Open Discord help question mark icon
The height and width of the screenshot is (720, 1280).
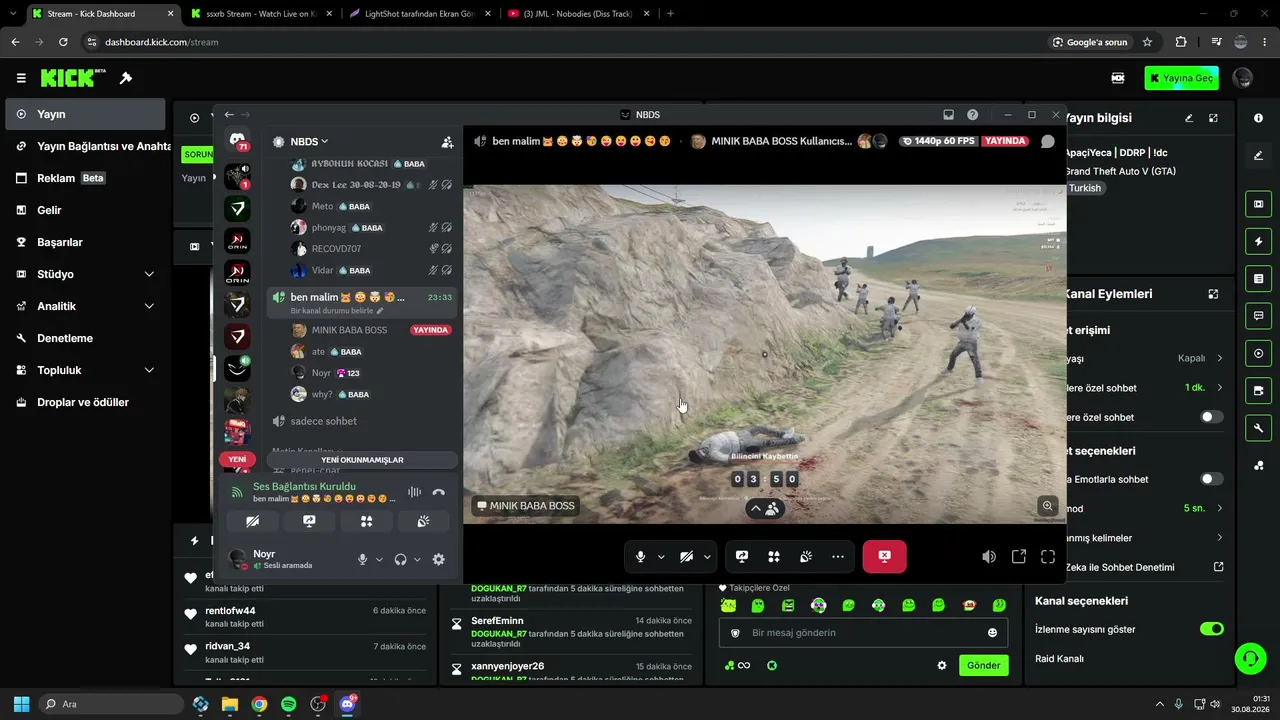pos(972,115)
